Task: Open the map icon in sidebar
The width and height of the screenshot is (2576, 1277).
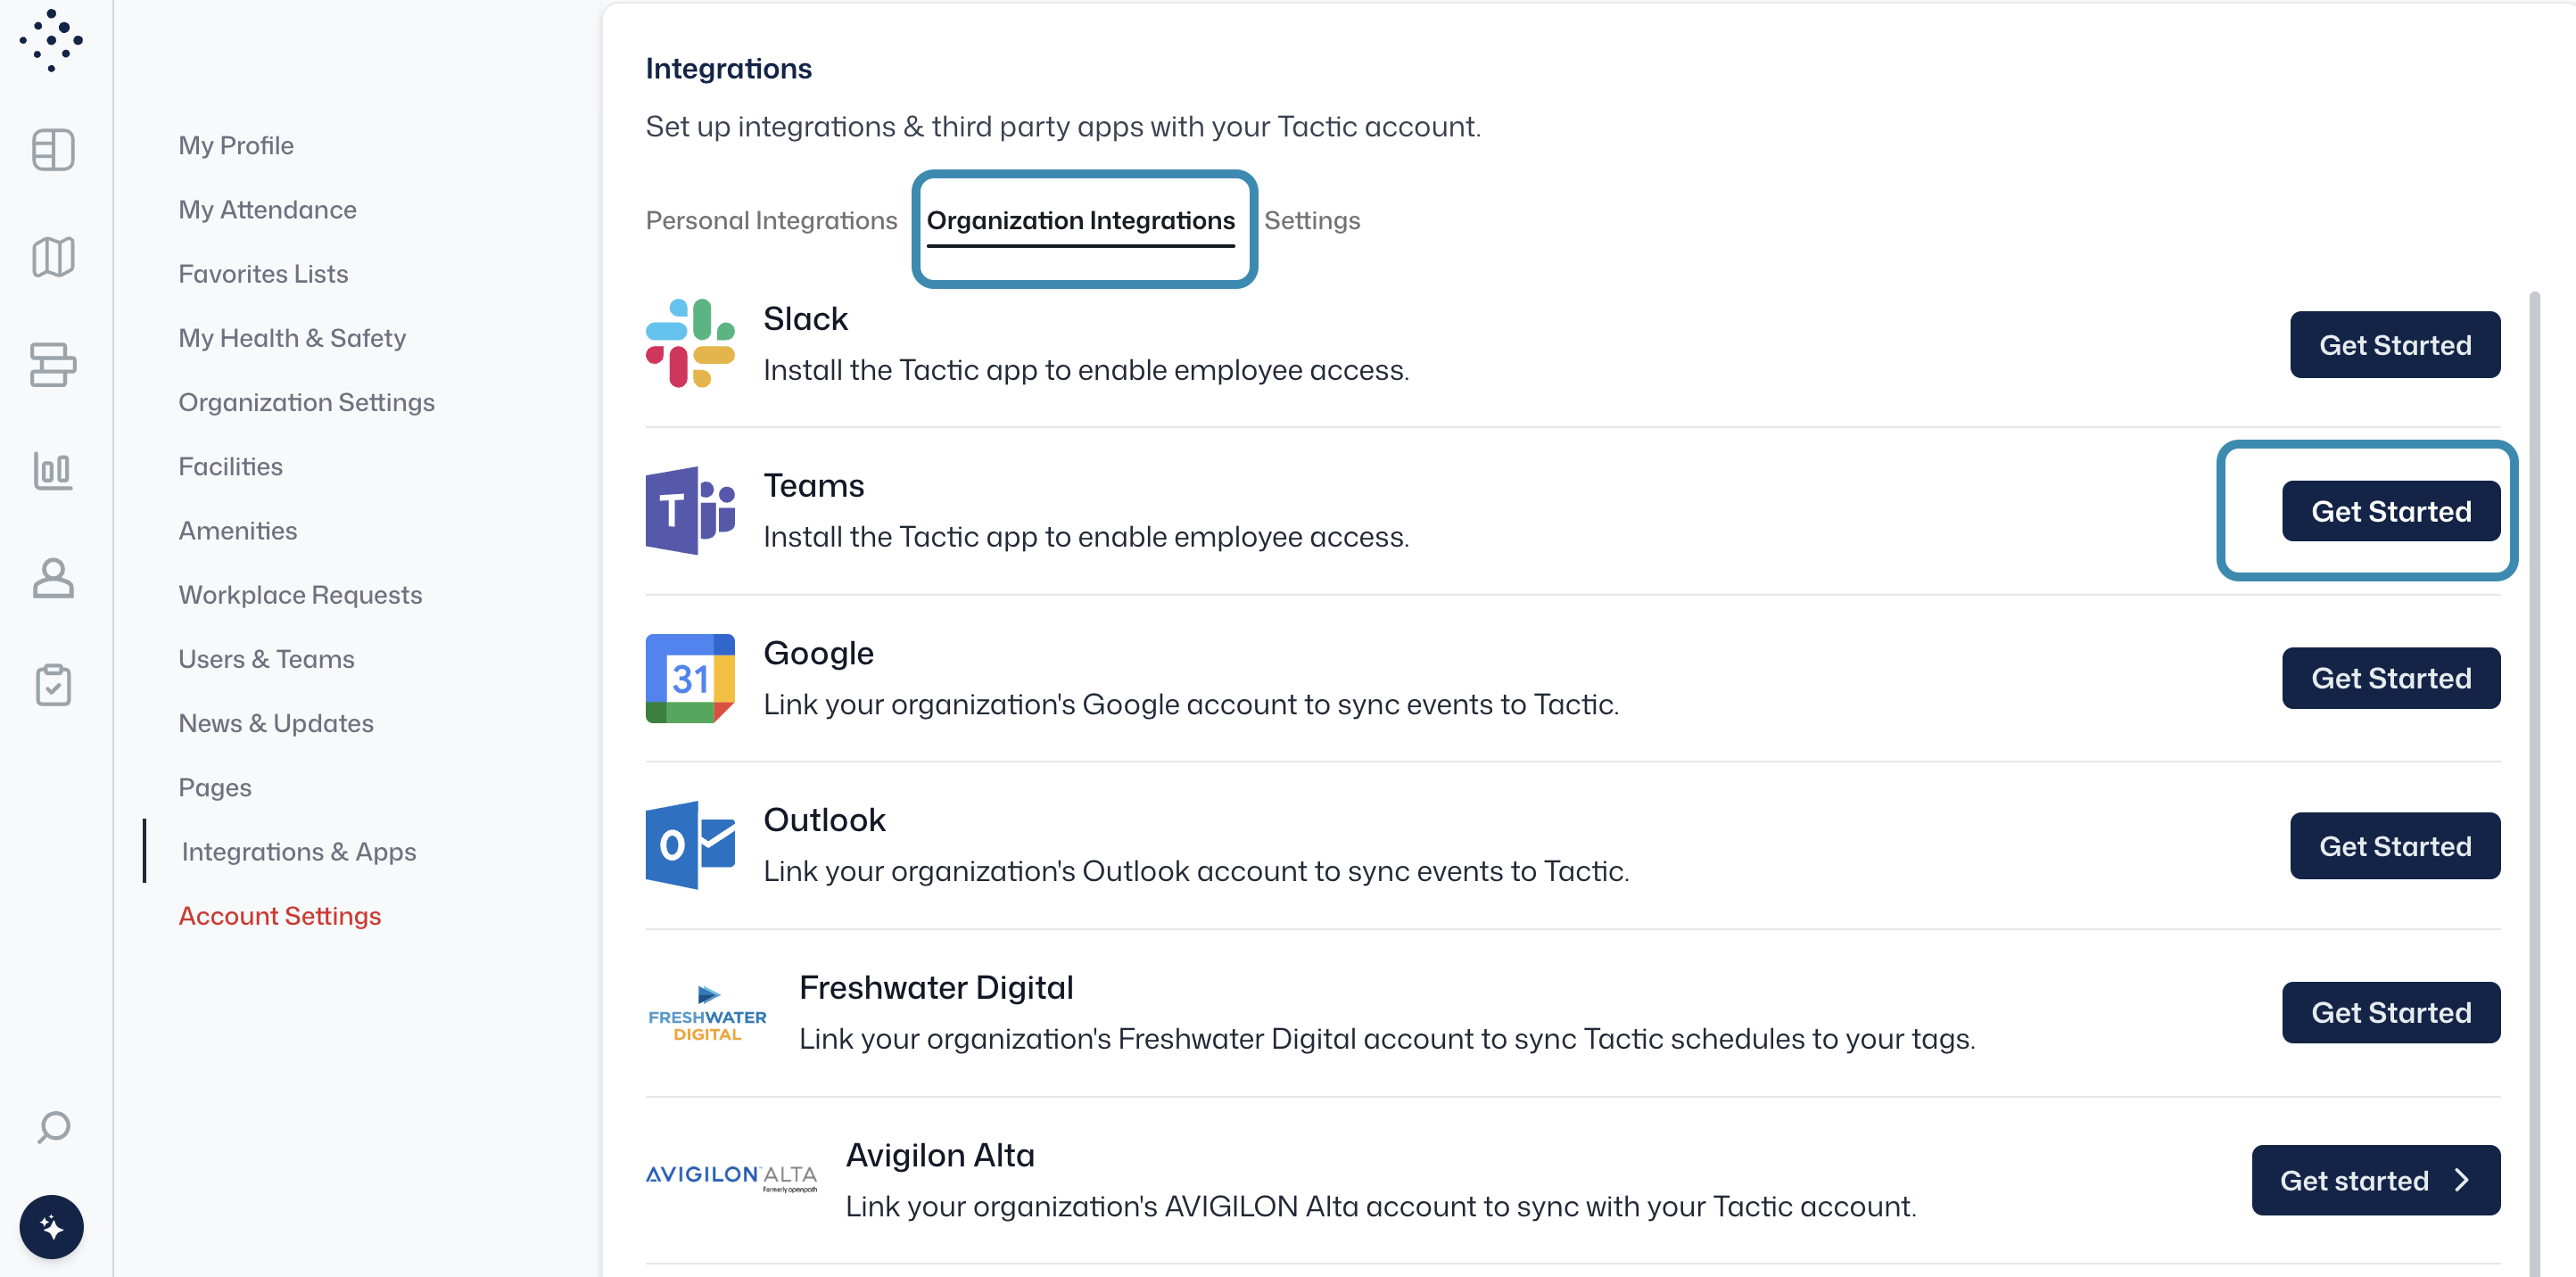Action: click(x=53, y=257)
